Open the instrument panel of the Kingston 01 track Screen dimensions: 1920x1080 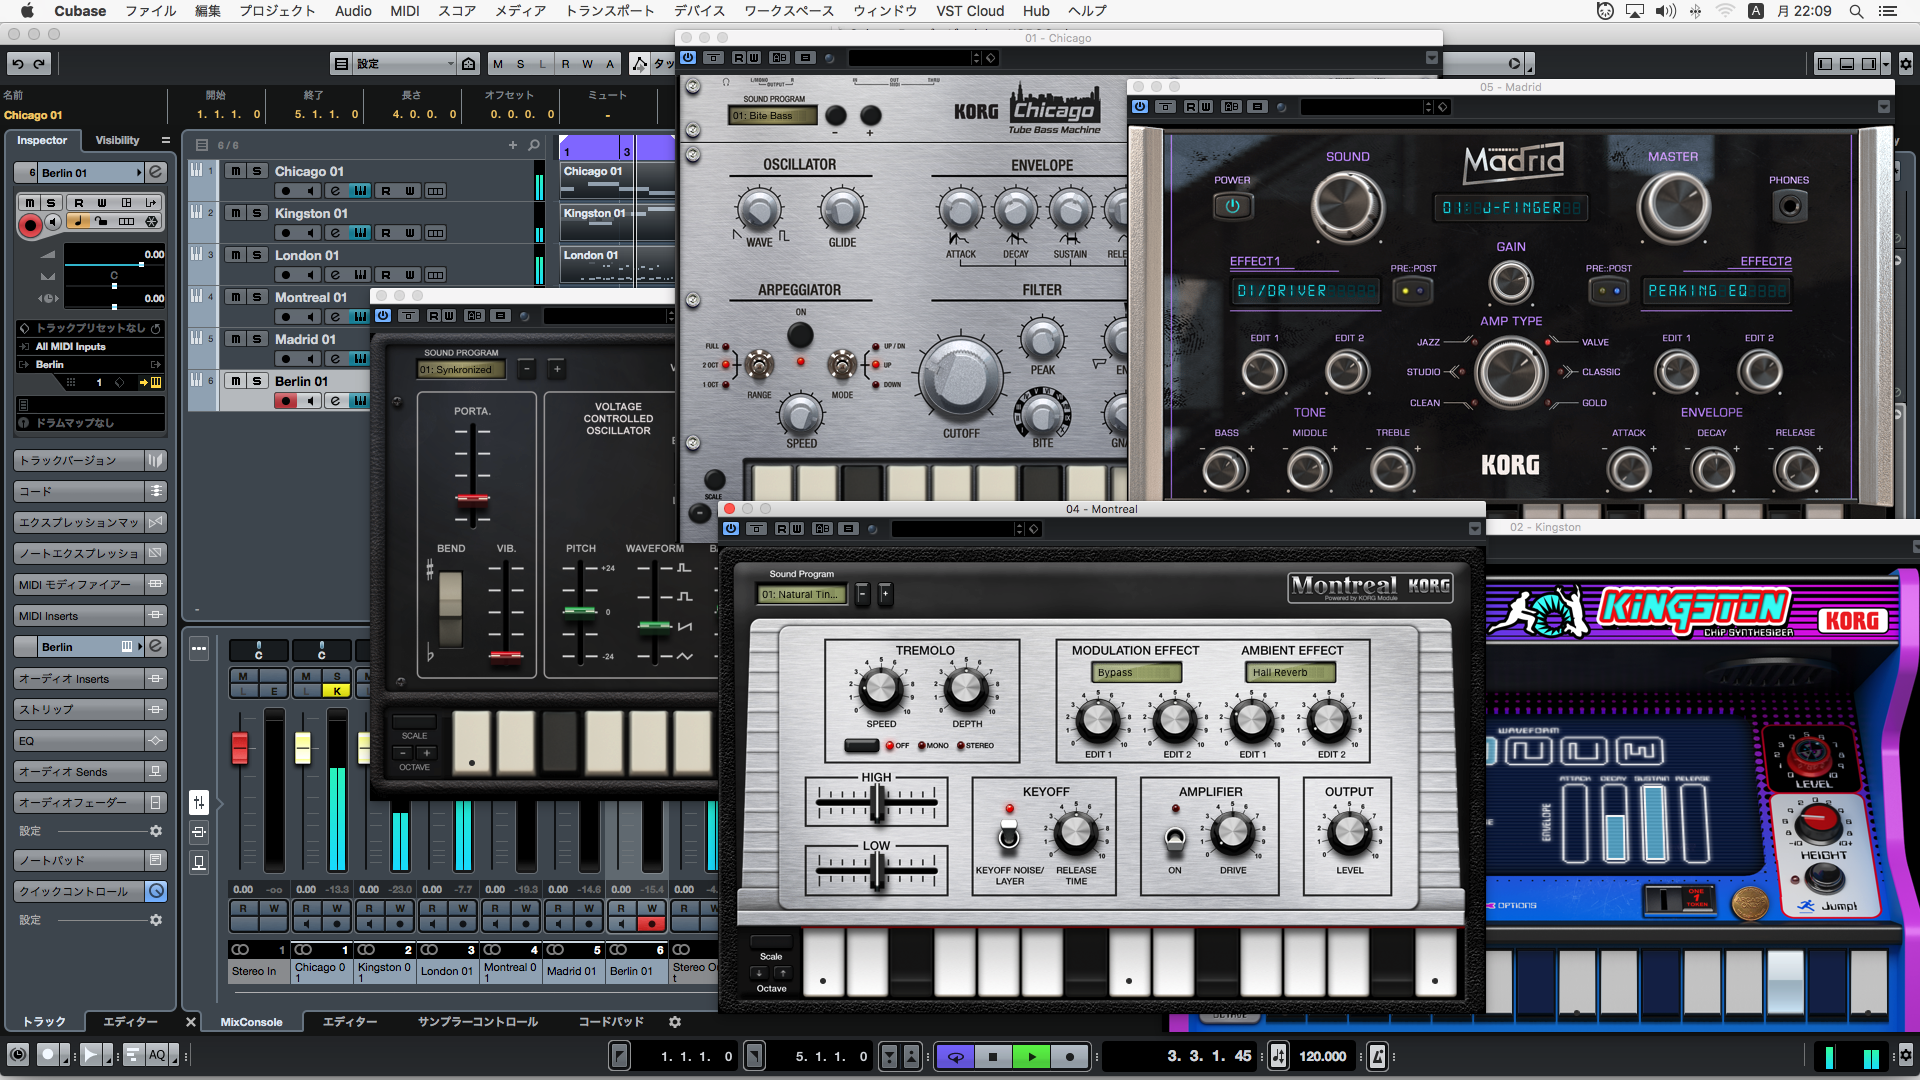click(x=360, y=233)
